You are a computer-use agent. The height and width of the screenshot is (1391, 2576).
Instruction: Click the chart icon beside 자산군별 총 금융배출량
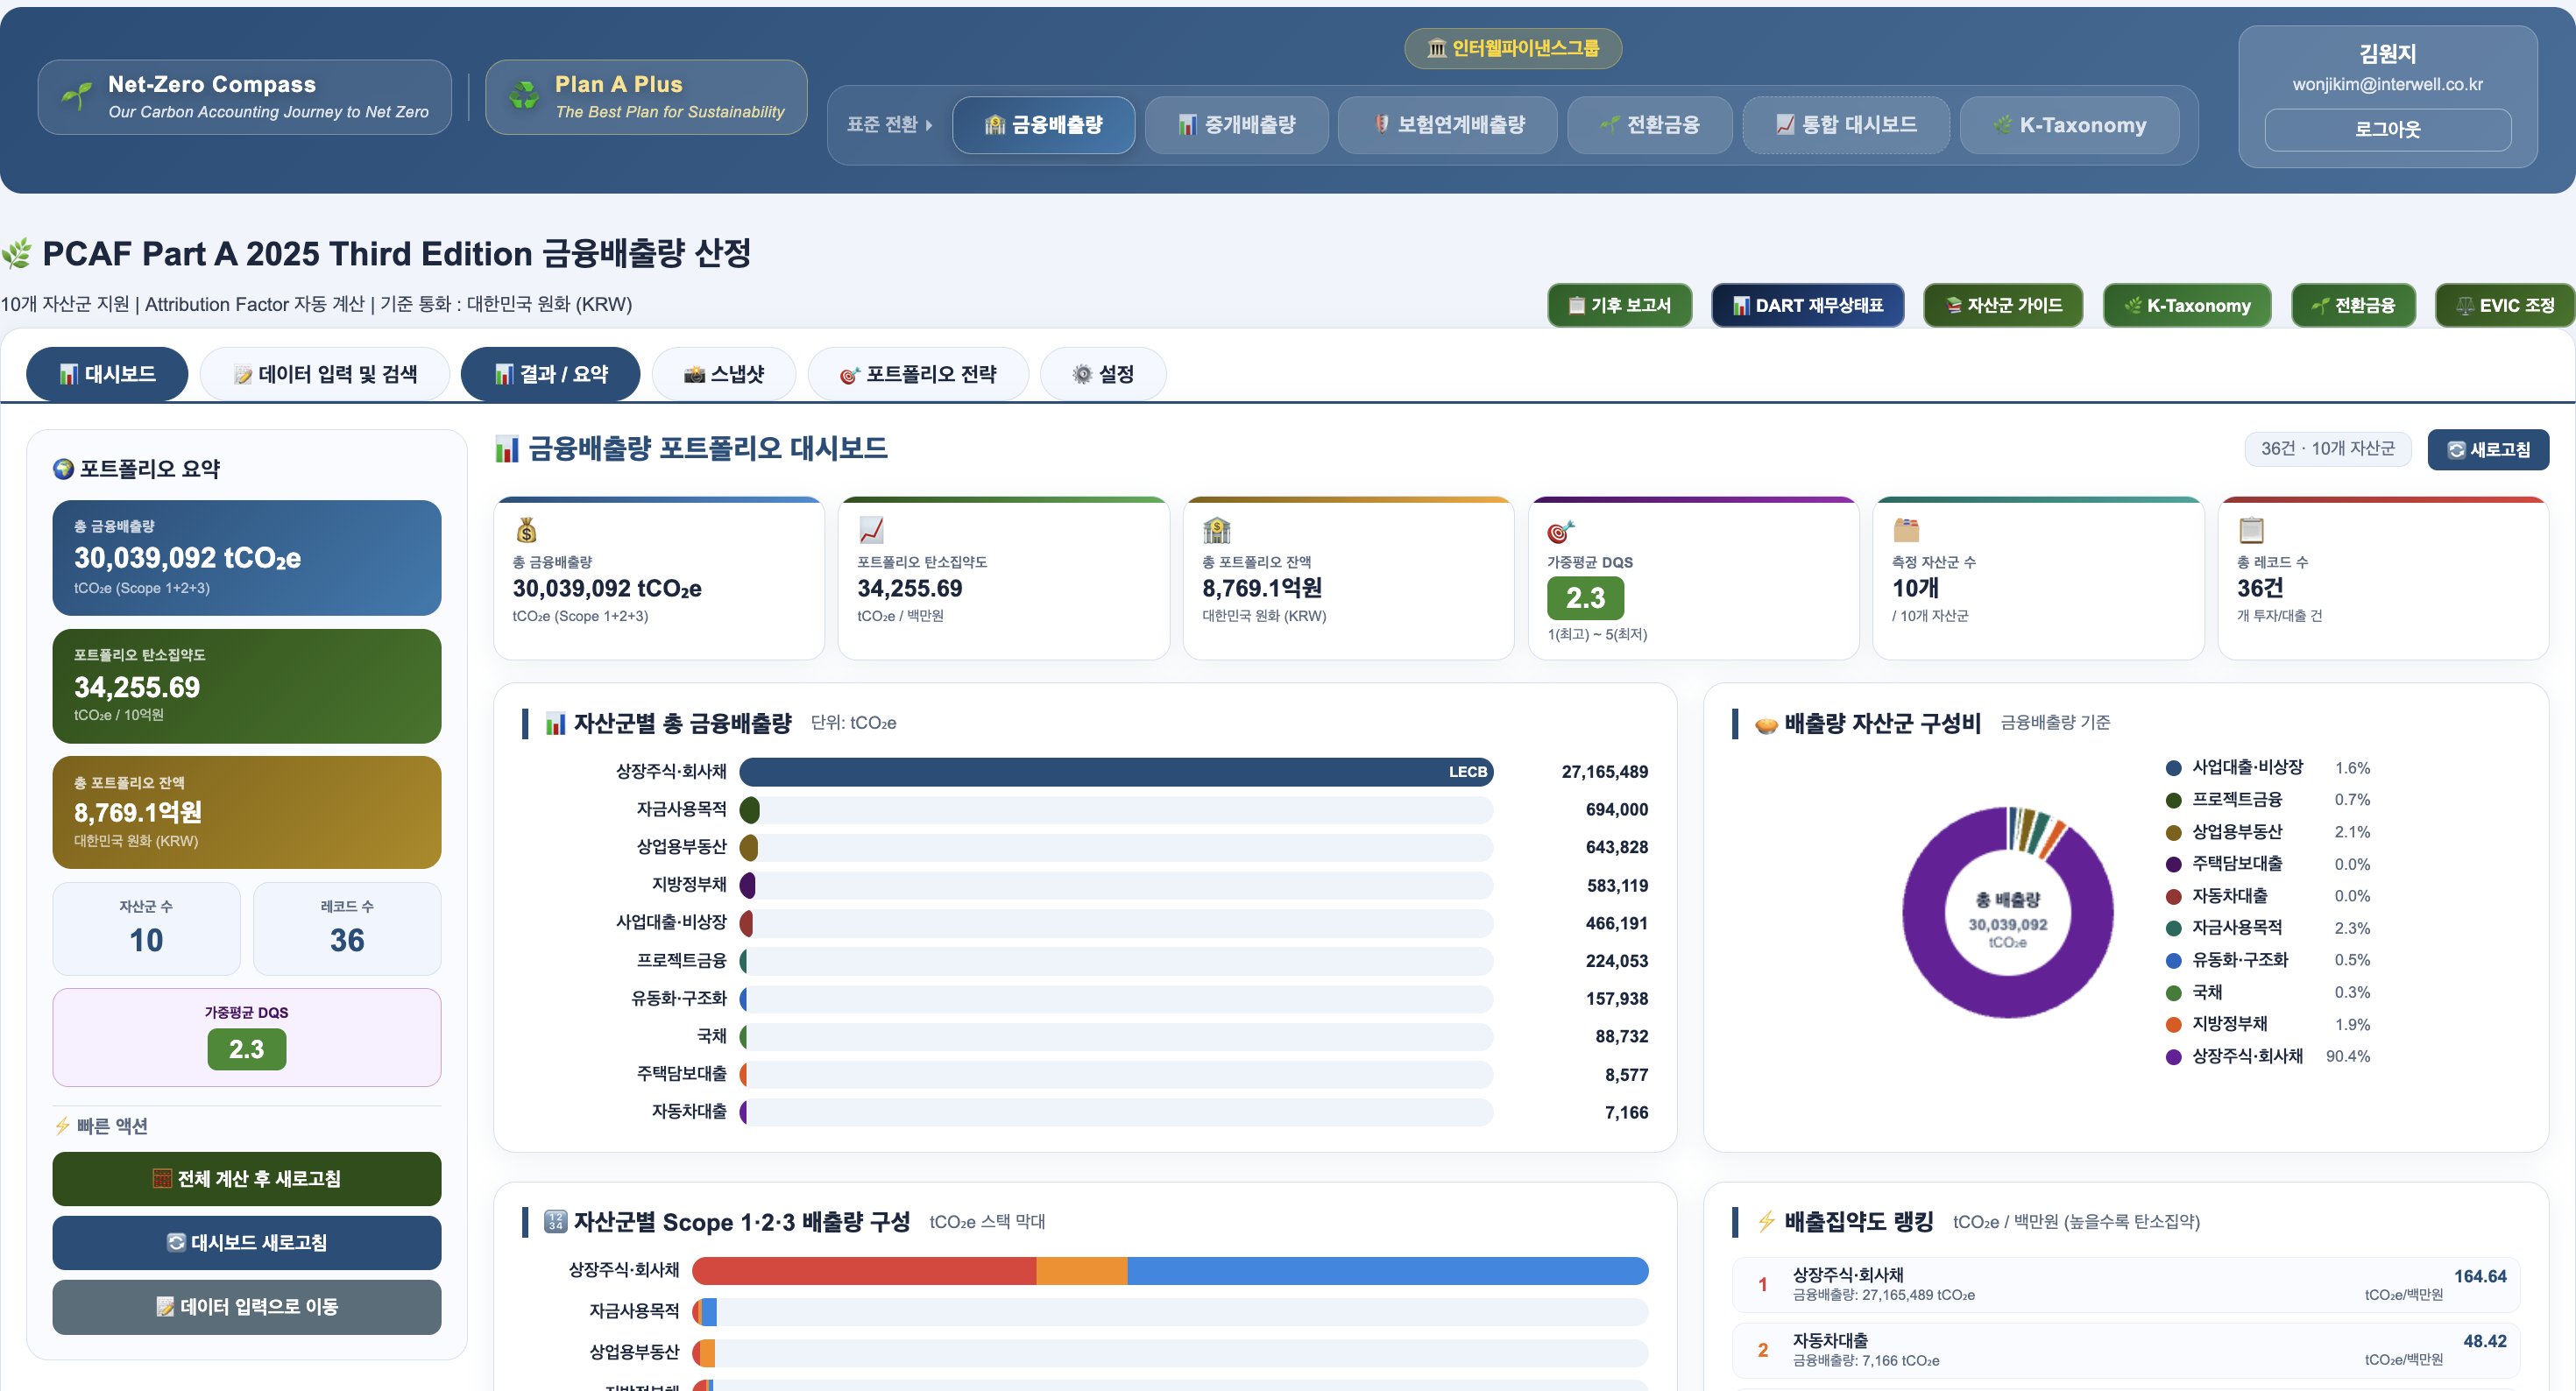point(556,723)
